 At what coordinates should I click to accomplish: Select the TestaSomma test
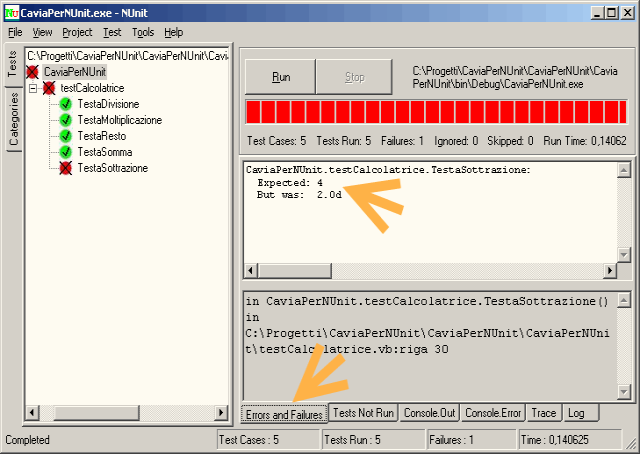coord(105,152)
